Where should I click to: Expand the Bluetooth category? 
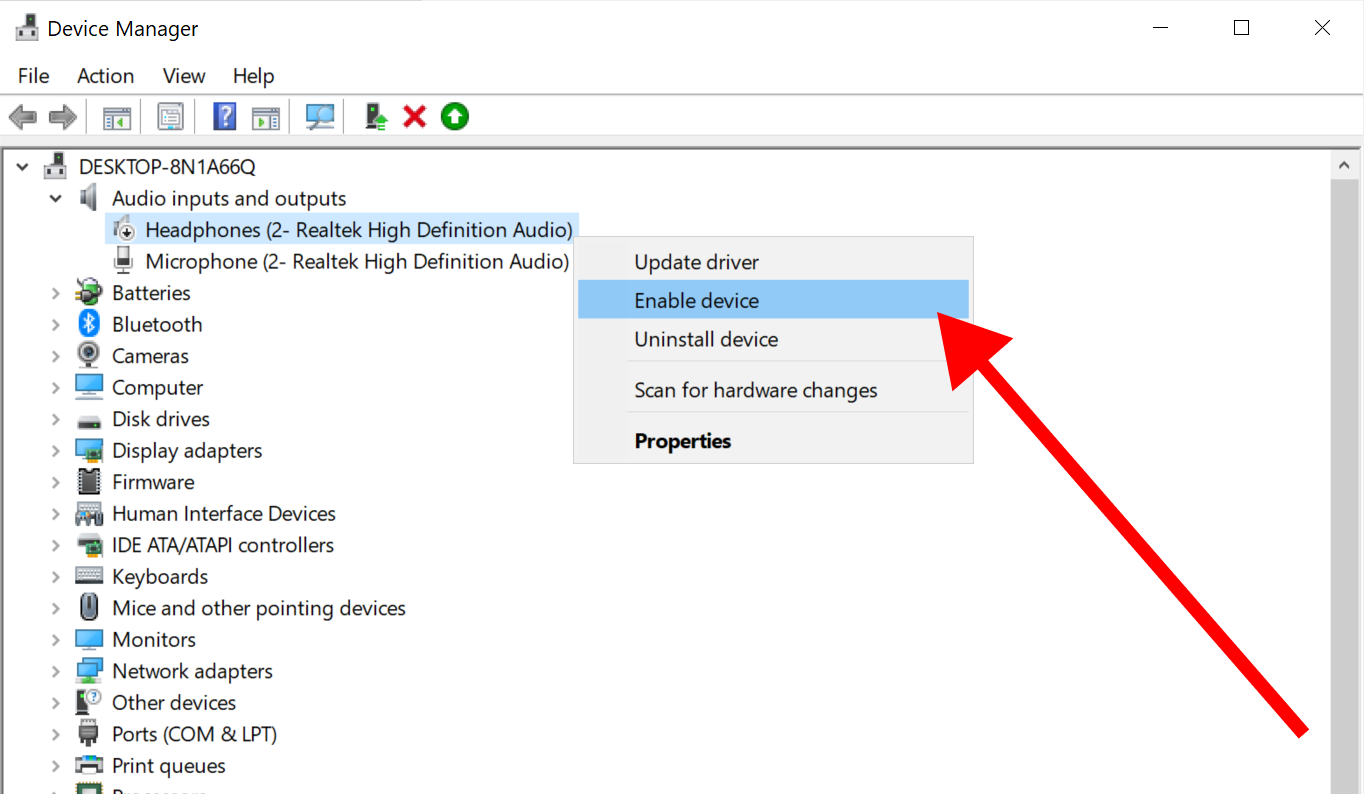pyautogui.click(x=56, y=325)
